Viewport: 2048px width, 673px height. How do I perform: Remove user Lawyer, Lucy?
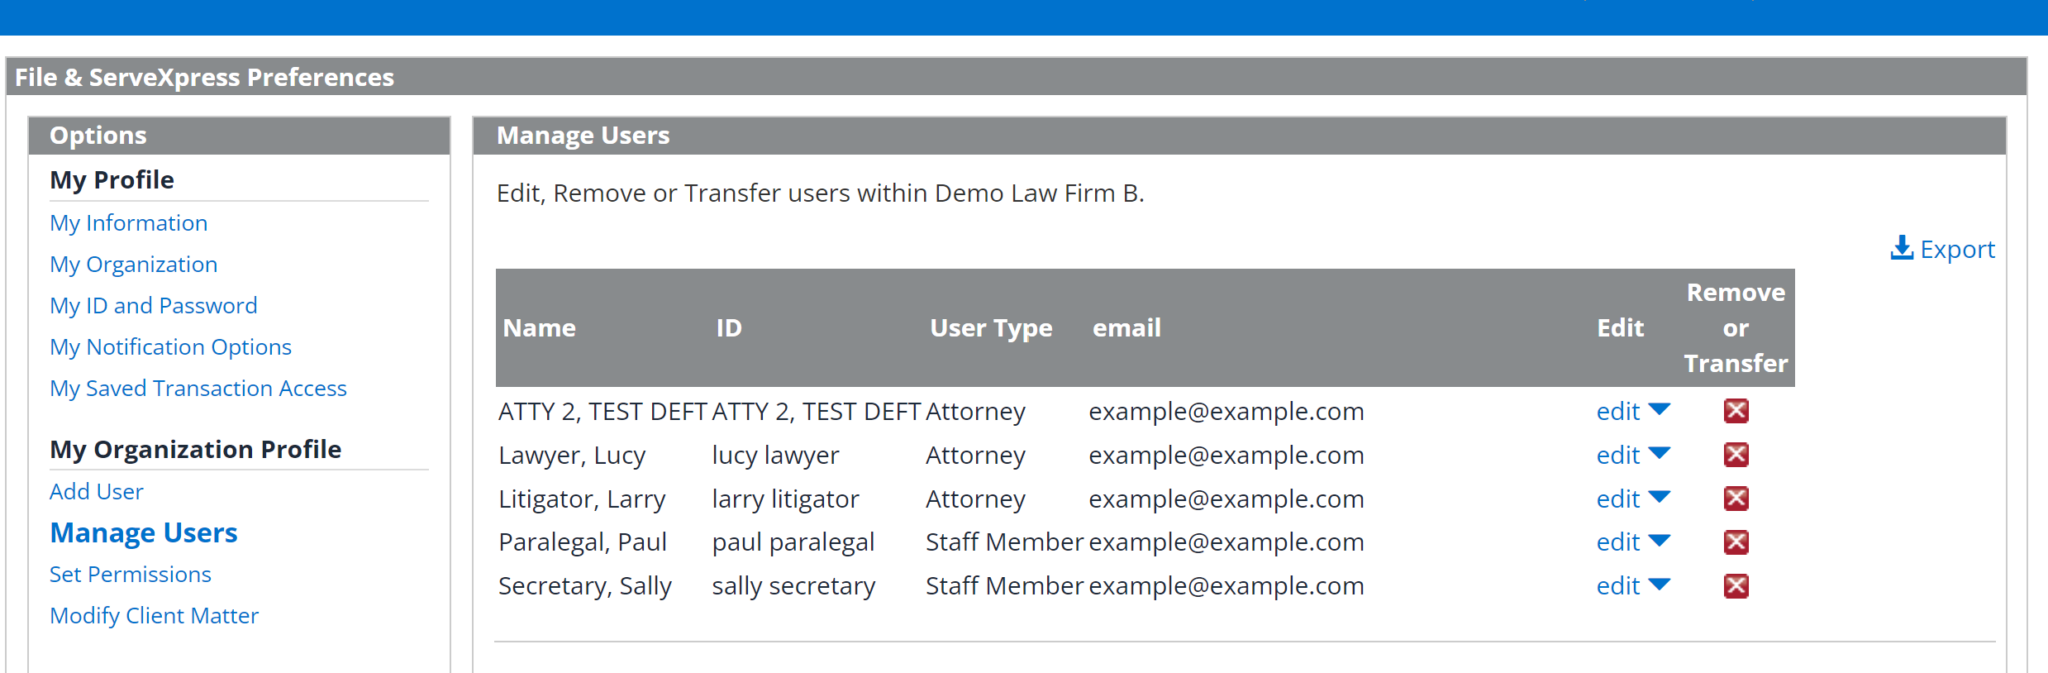tap(1736, 454)
